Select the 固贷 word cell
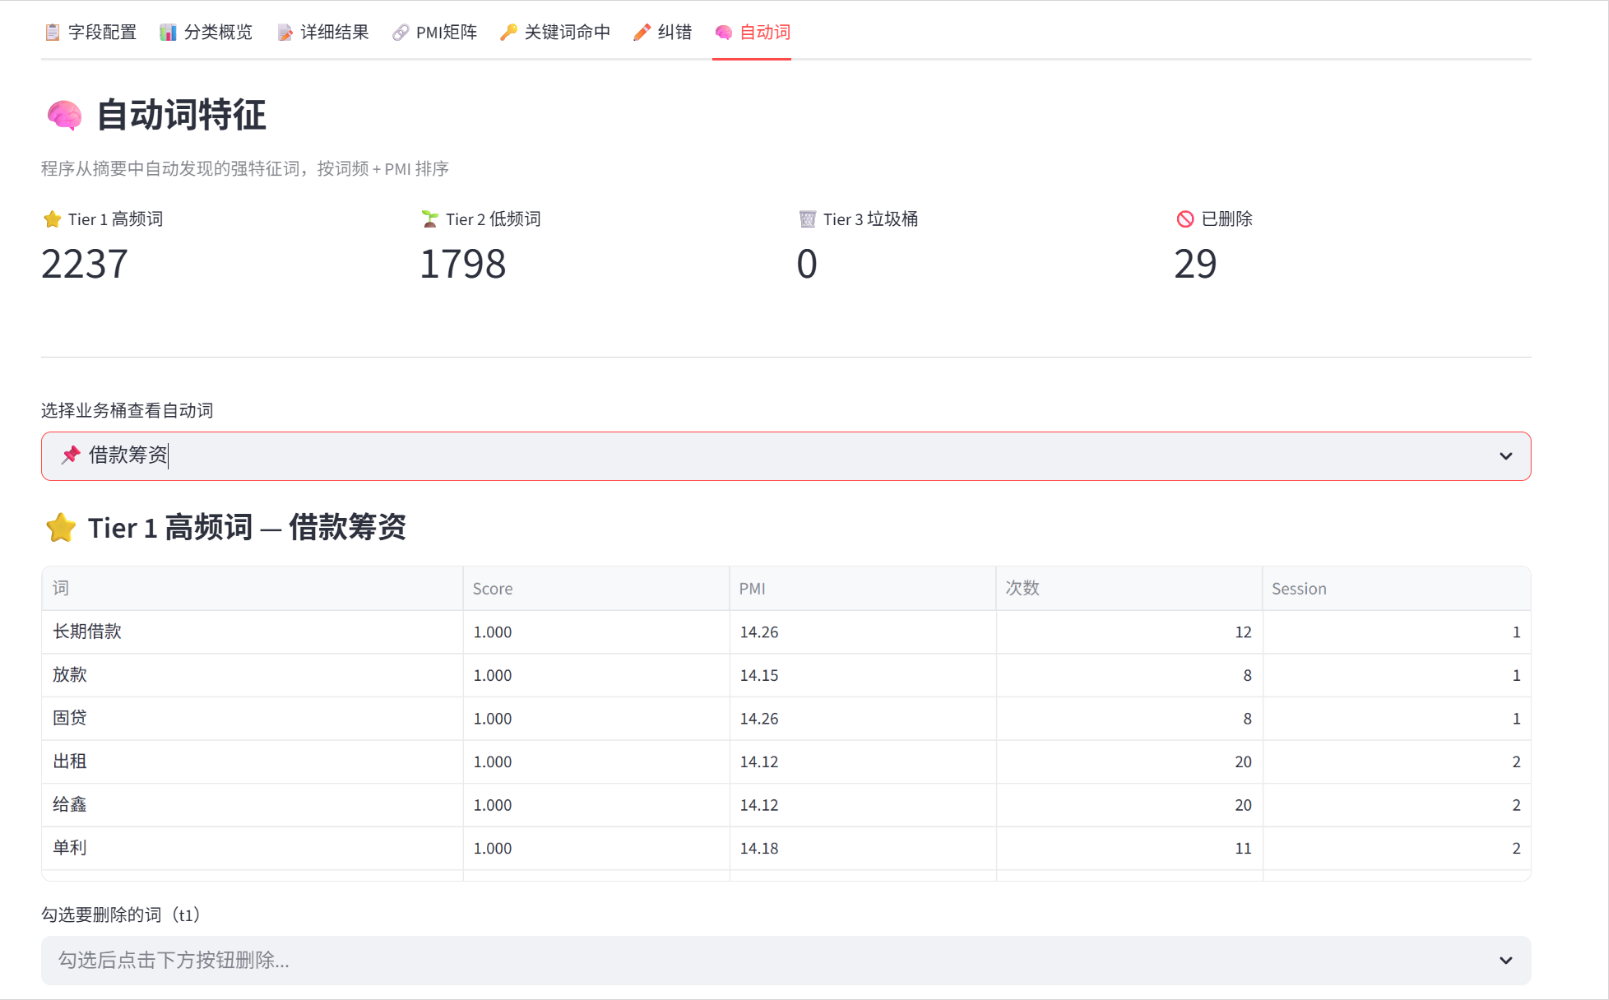The image size is (1609, 1000). pos(252,718)
